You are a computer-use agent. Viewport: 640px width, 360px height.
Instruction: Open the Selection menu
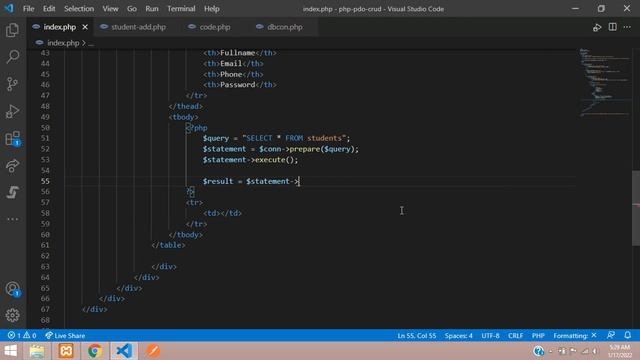79,9
